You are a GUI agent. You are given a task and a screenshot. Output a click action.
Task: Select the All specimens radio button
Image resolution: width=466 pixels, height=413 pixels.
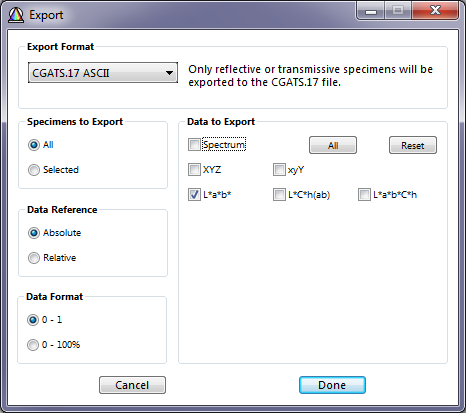point(34,145)
